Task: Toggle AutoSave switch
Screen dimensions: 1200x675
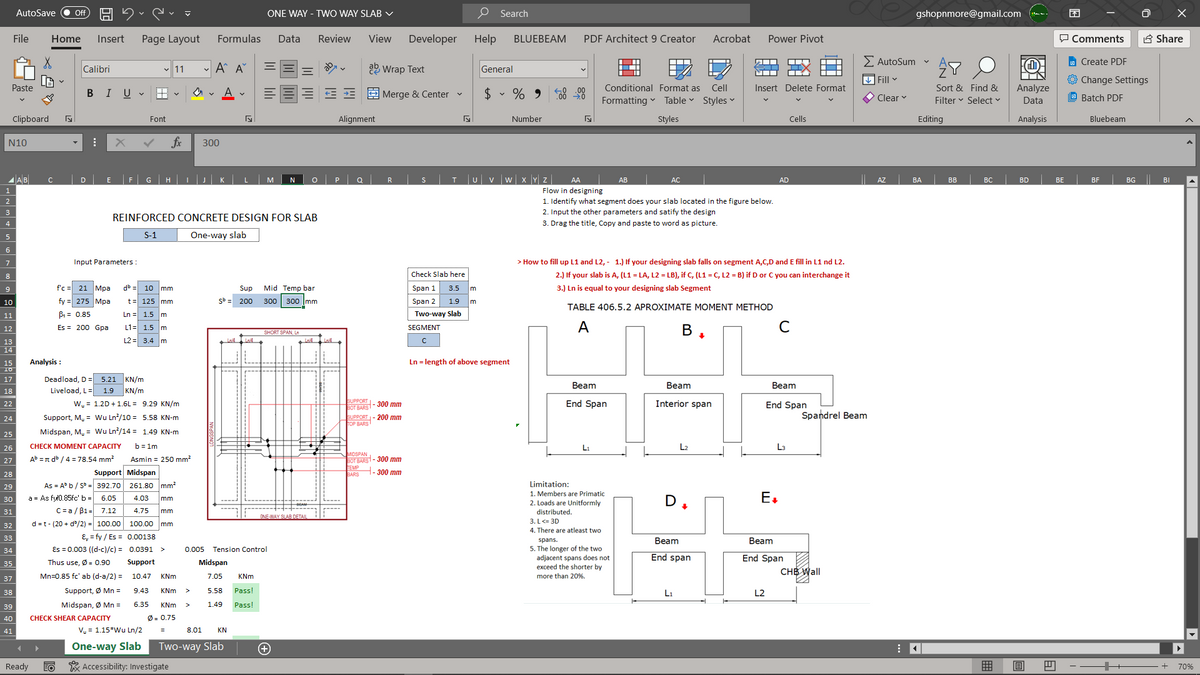Action: tap(76, 14)
